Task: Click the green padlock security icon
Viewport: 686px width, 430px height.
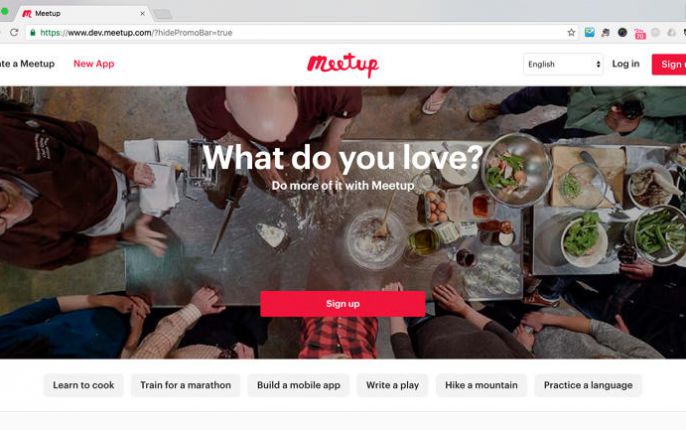Action: (33, 32)
